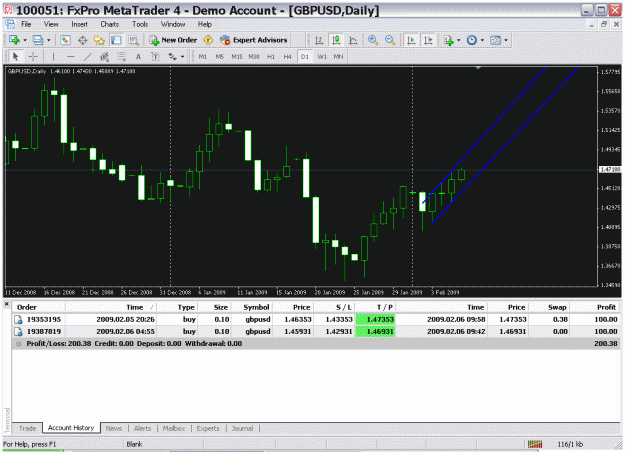Image resolution: width=625 pixels, height=452 pixels.
Task: Show the Navigator favorites icon
Action: [x=99, y=40]
